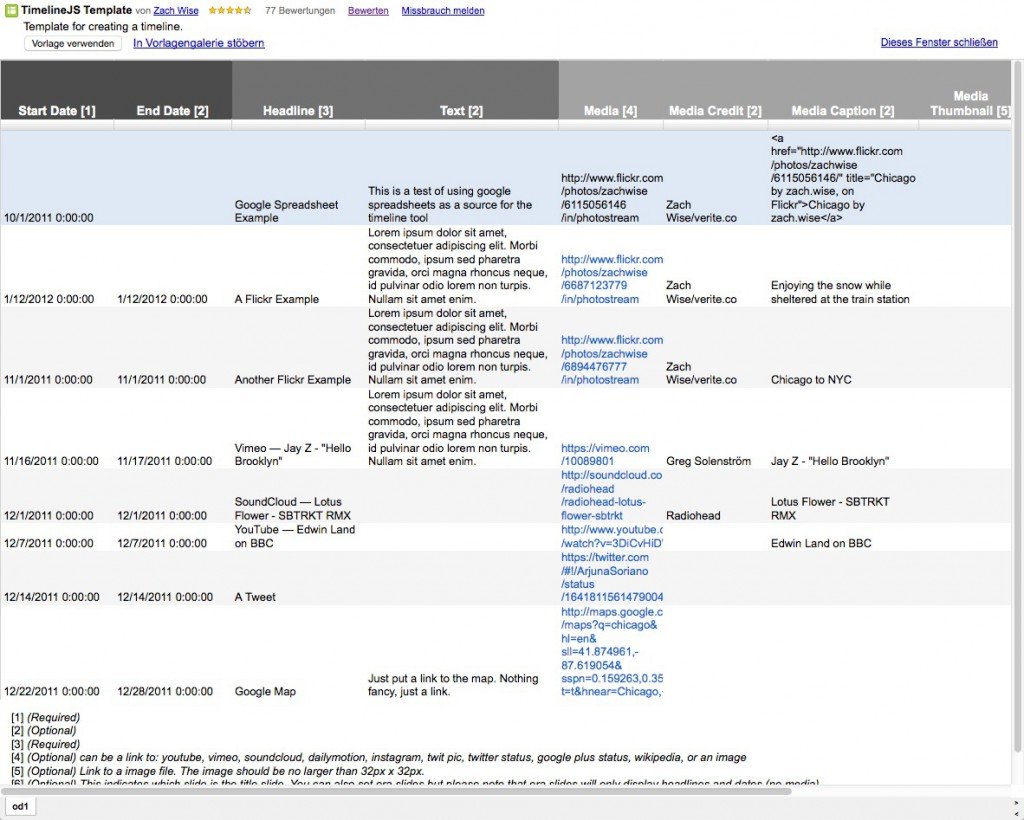
Task: Open the Google Maps Chicago link
Action: pyautogui.click(x=611, y=651)
